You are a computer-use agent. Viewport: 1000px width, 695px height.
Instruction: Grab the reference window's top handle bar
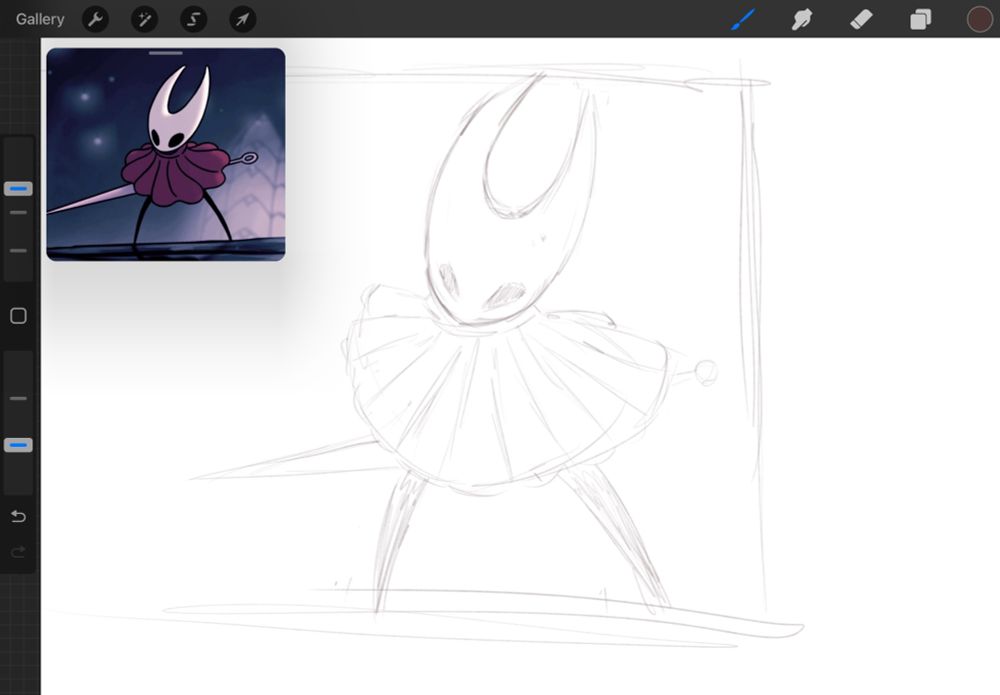(x=166, y=53)
